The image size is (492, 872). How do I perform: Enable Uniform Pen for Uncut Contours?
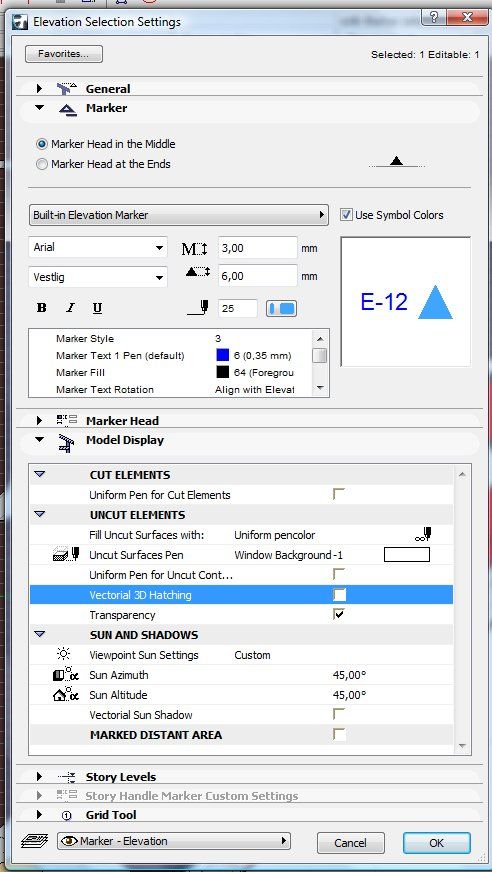pos(339,573)
